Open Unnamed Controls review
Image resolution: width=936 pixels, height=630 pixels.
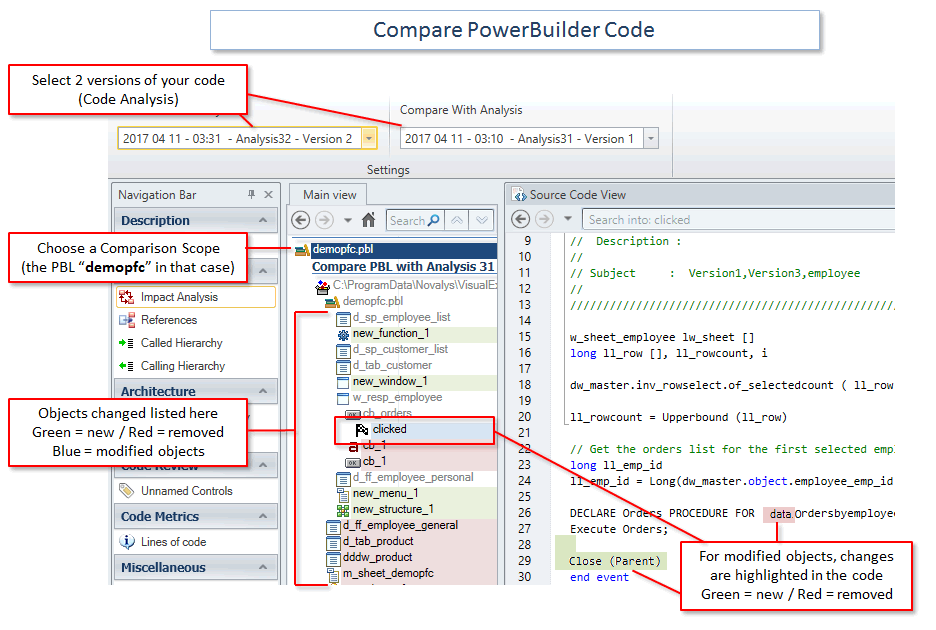click(x=186, y=491)
